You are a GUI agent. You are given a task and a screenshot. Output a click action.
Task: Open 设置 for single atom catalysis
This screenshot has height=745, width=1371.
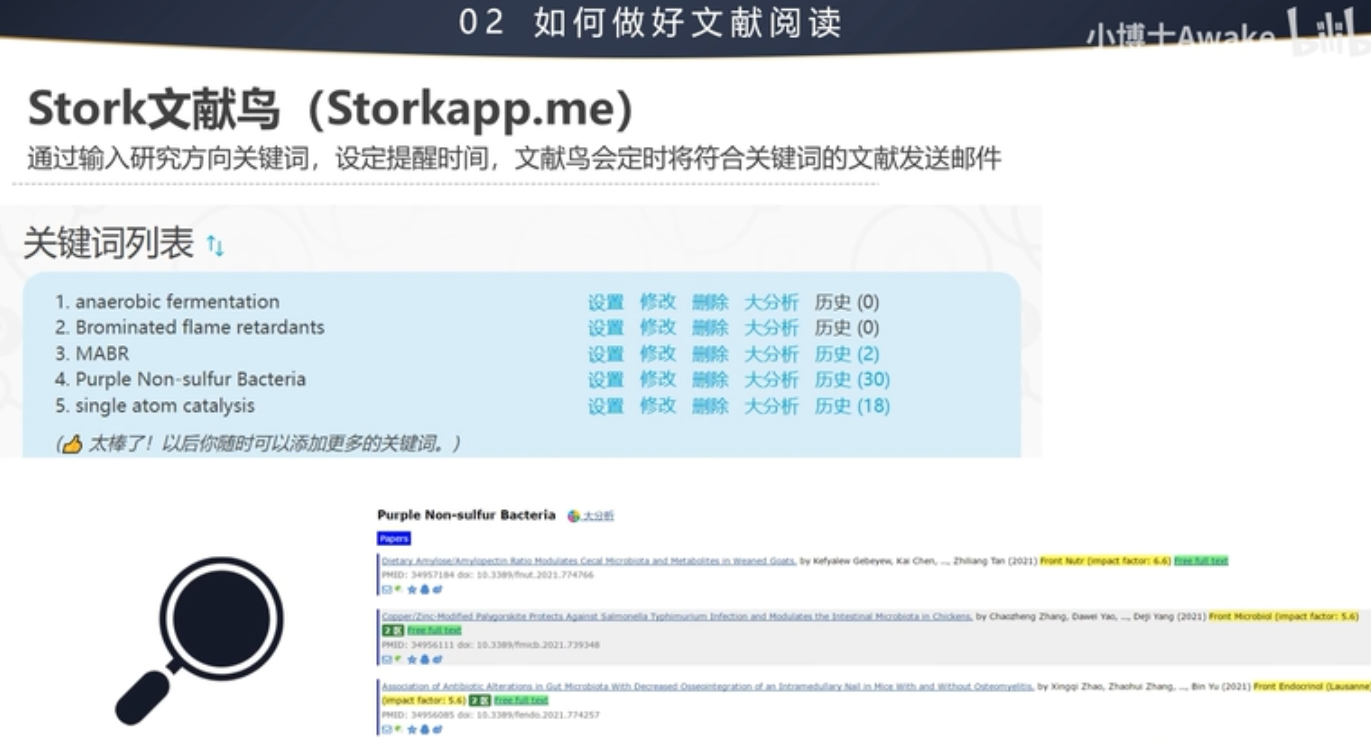[x=606, y=406]
